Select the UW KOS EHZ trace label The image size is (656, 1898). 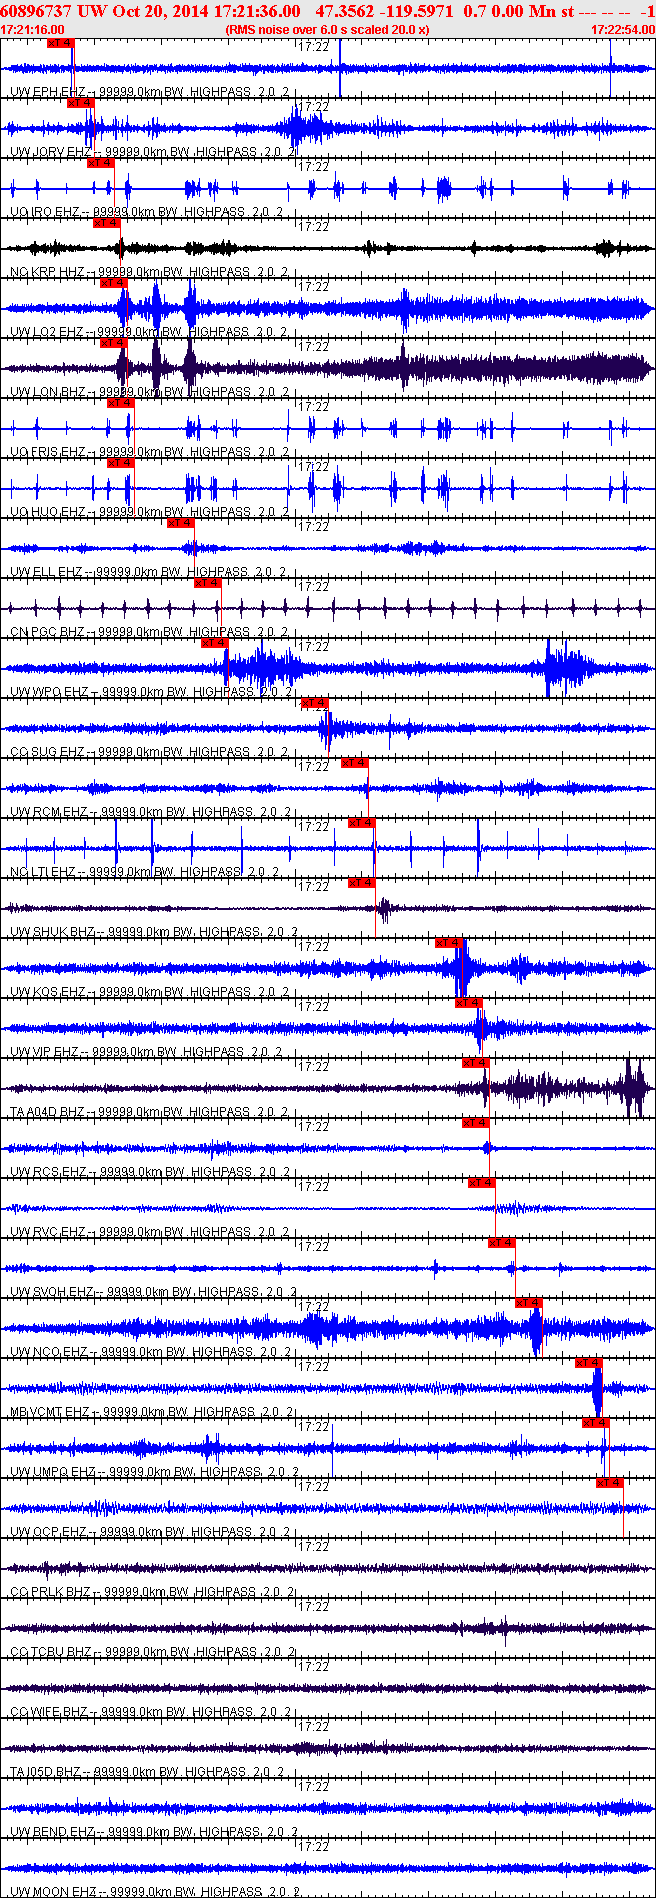coord(150,992)
